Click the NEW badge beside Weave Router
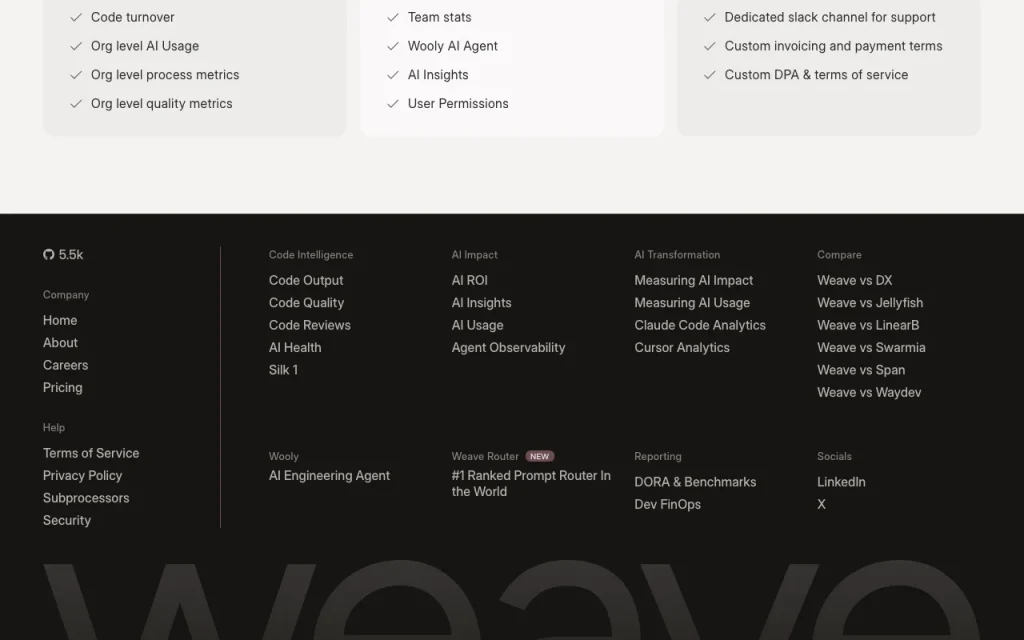Viewport: 1024px width, 640px height. click(539, 456)
